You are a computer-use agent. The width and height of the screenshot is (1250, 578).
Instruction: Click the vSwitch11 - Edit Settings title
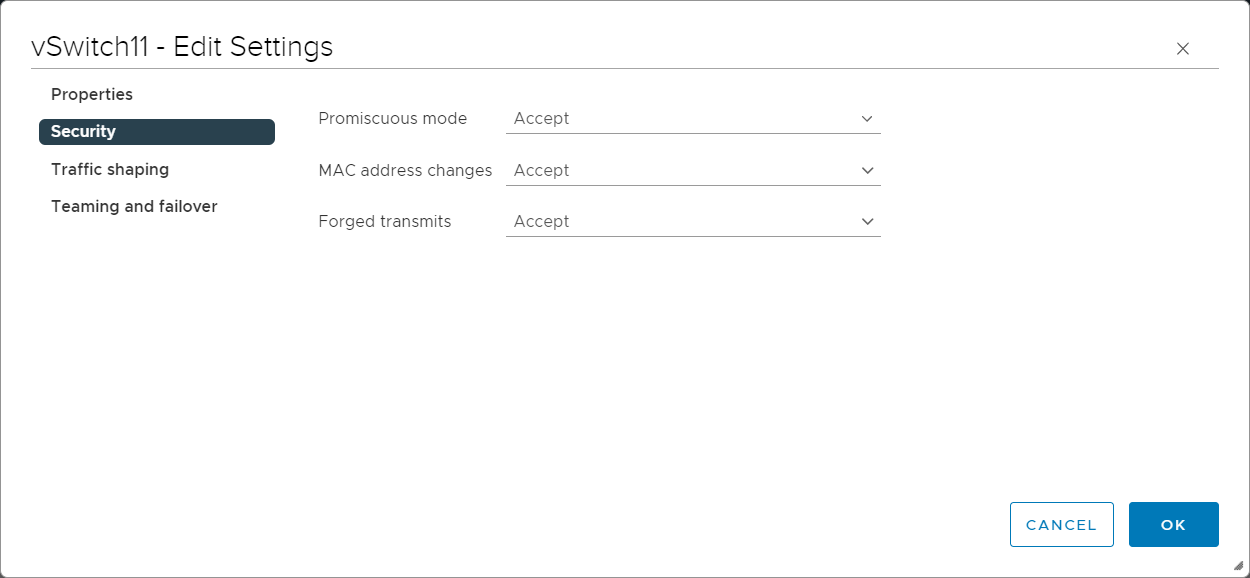pyautogui.click(x=182, y=47)
